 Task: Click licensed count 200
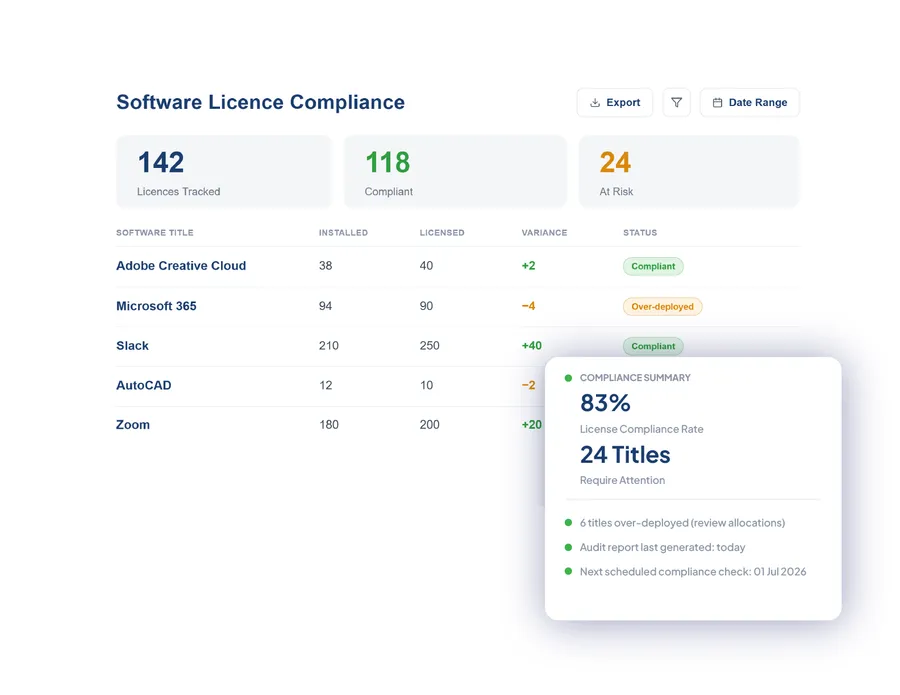click(430, 425)
